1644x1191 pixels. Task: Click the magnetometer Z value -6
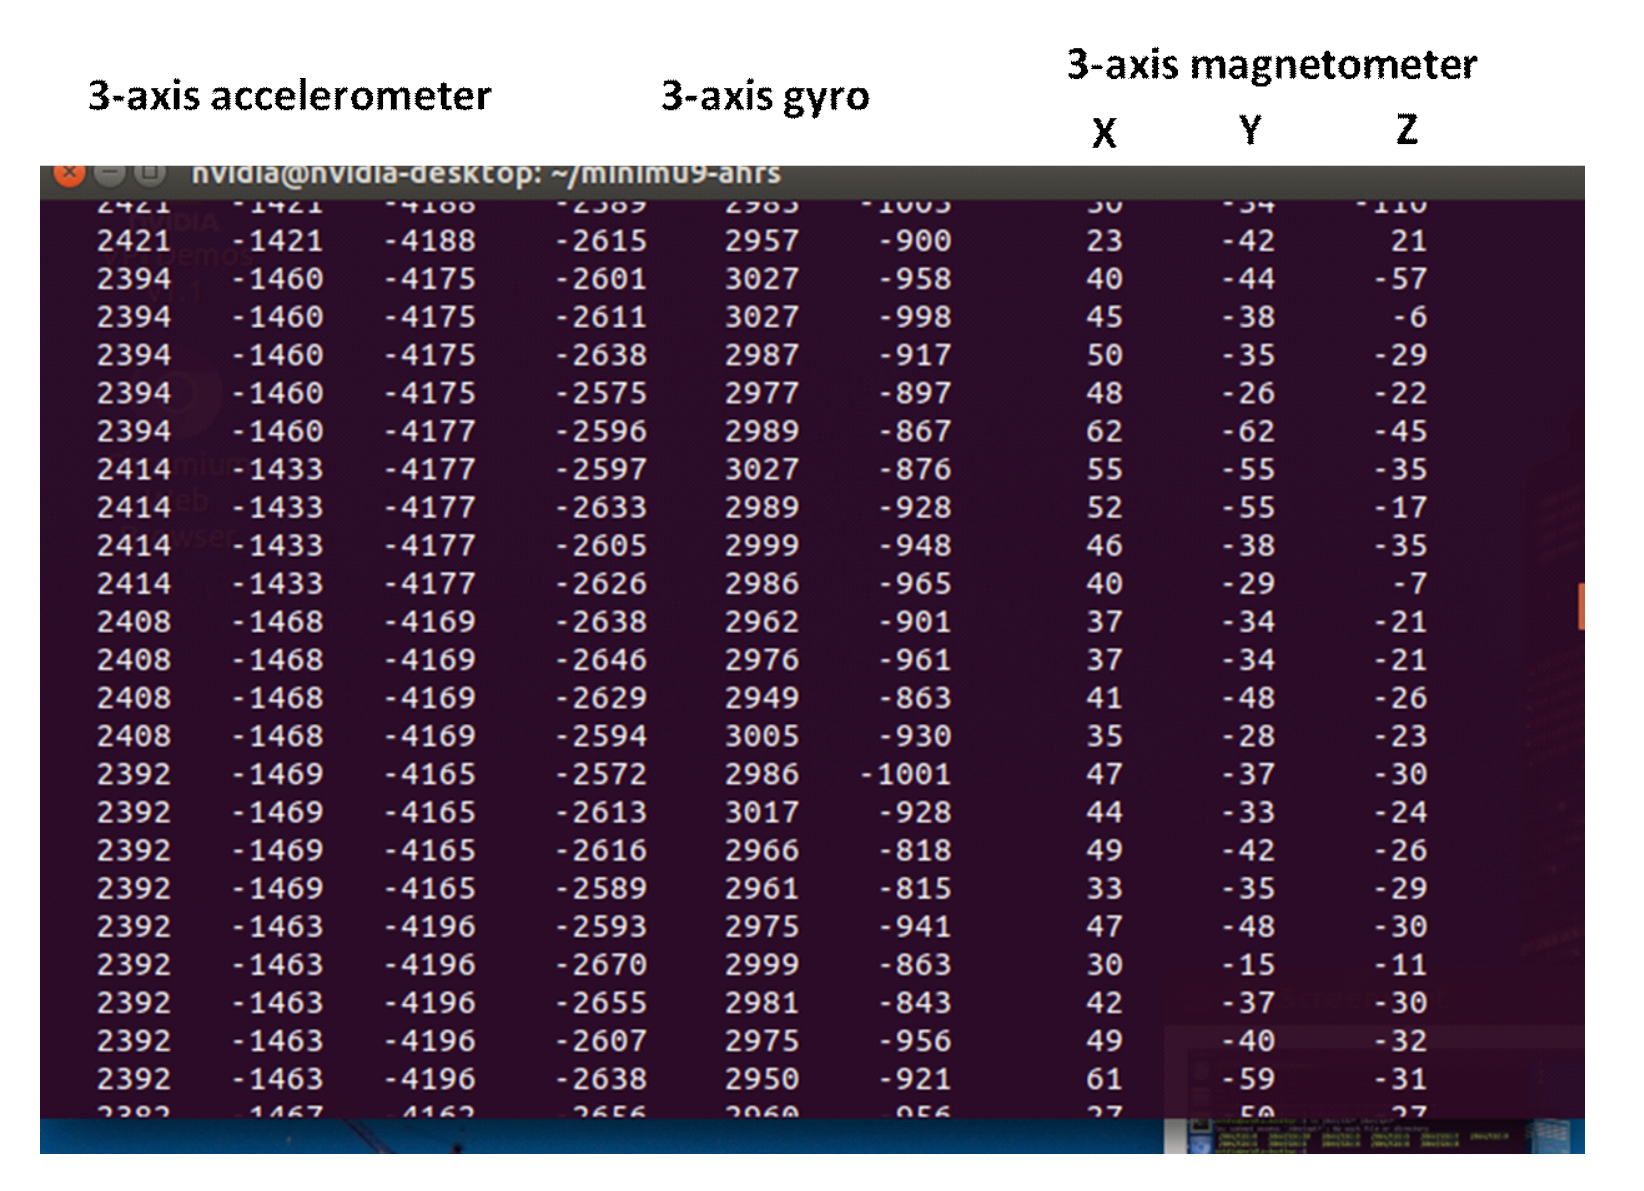1410,317
